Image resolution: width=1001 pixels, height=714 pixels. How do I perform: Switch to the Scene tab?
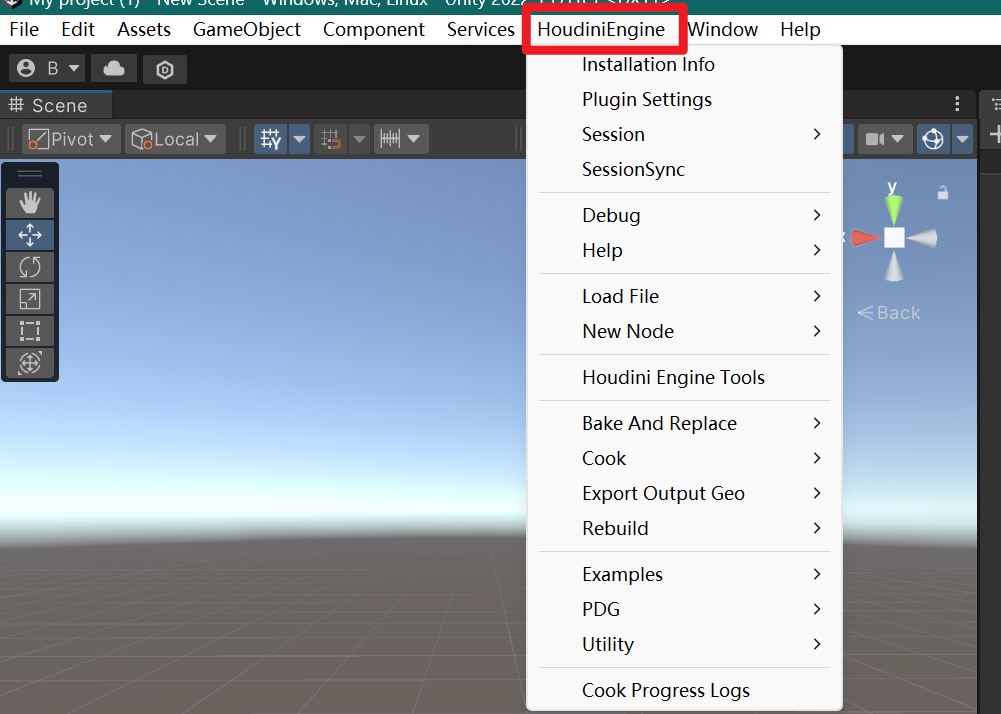56,104
